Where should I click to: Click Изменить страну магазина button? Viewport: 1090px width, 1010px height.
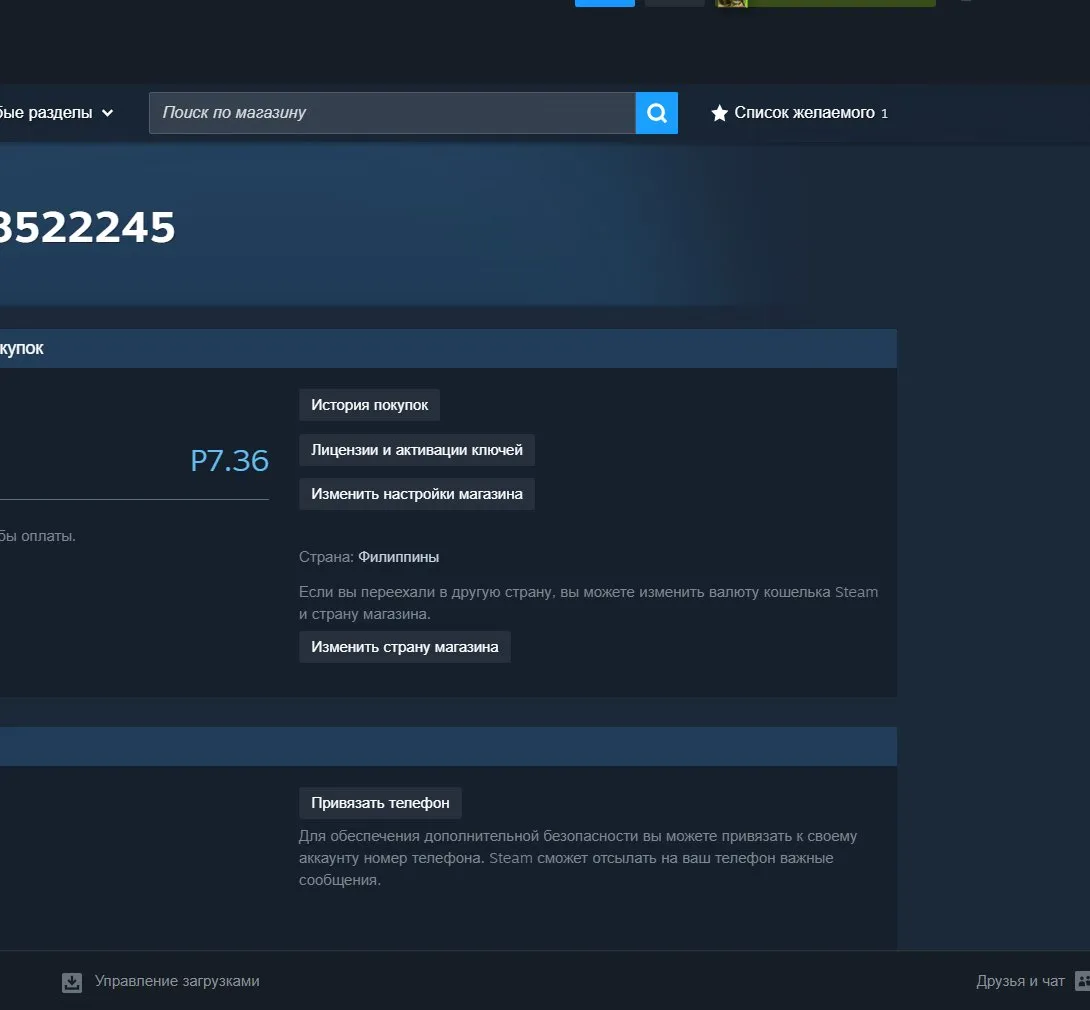pyautogui.click(x=405, y=646)
